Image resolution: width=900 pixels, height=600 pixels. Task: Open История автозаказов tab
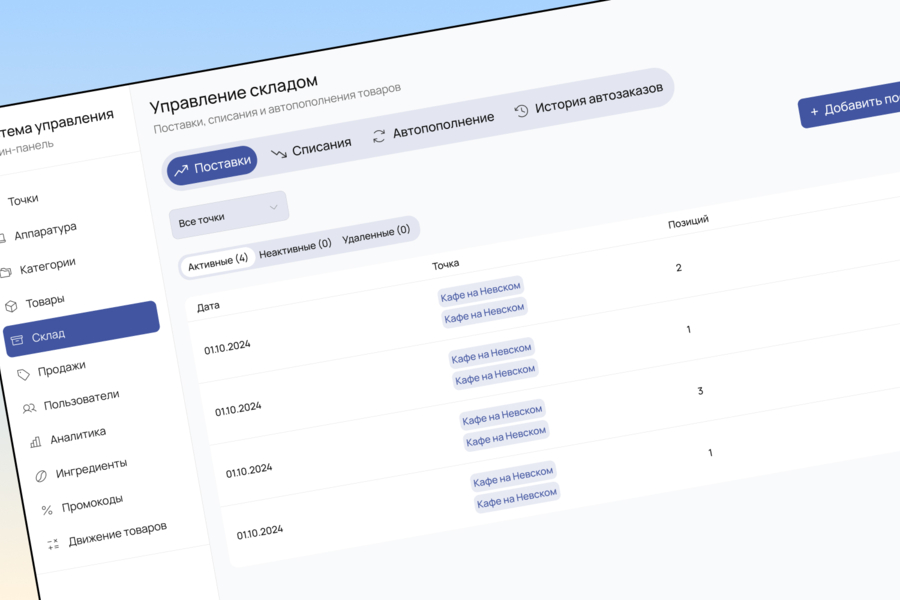coord(589,98)
